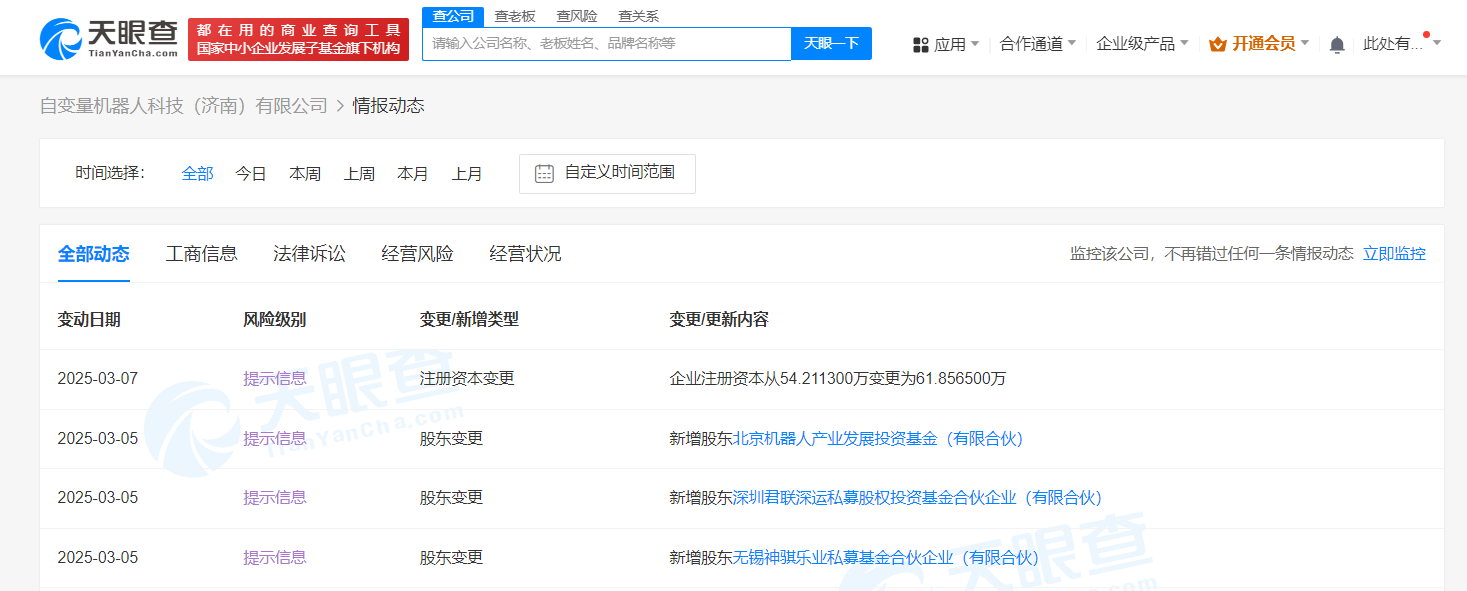Click the 天眼一下 search button

click(831, 44)
